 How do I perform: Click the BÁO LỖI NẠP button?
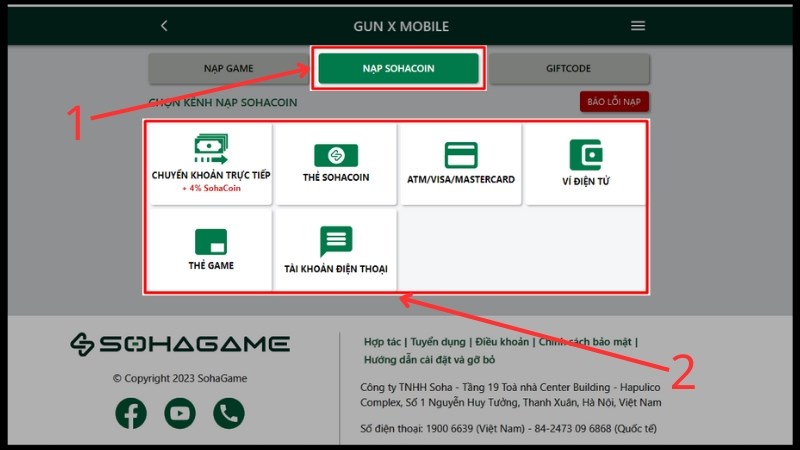614,102
